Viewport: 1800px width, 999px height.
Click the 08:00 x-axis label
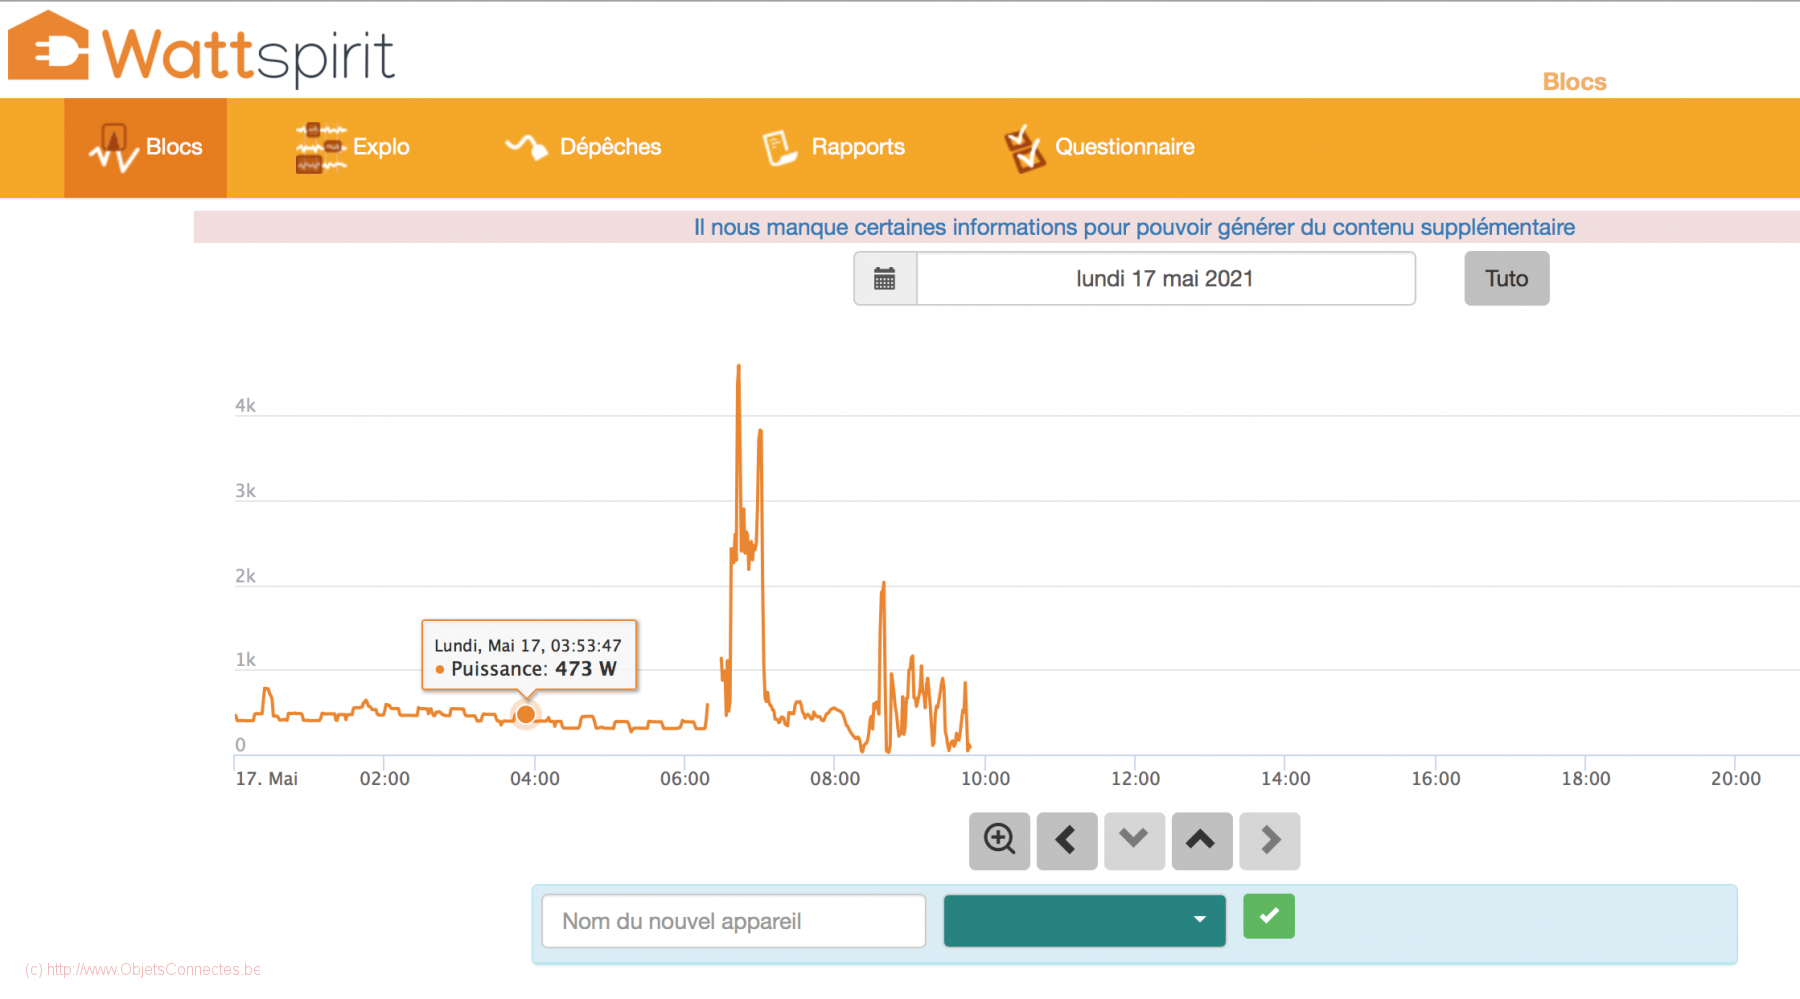pyautogui.click(x=835, y=779)
